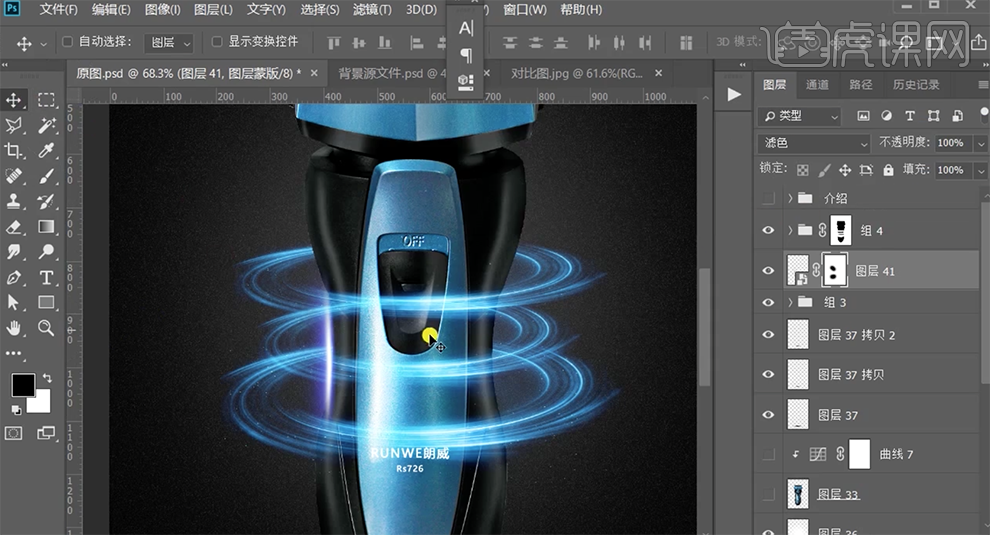
Task: Open the 滤色 blend mode dropdown
Action: coord(814,143)
